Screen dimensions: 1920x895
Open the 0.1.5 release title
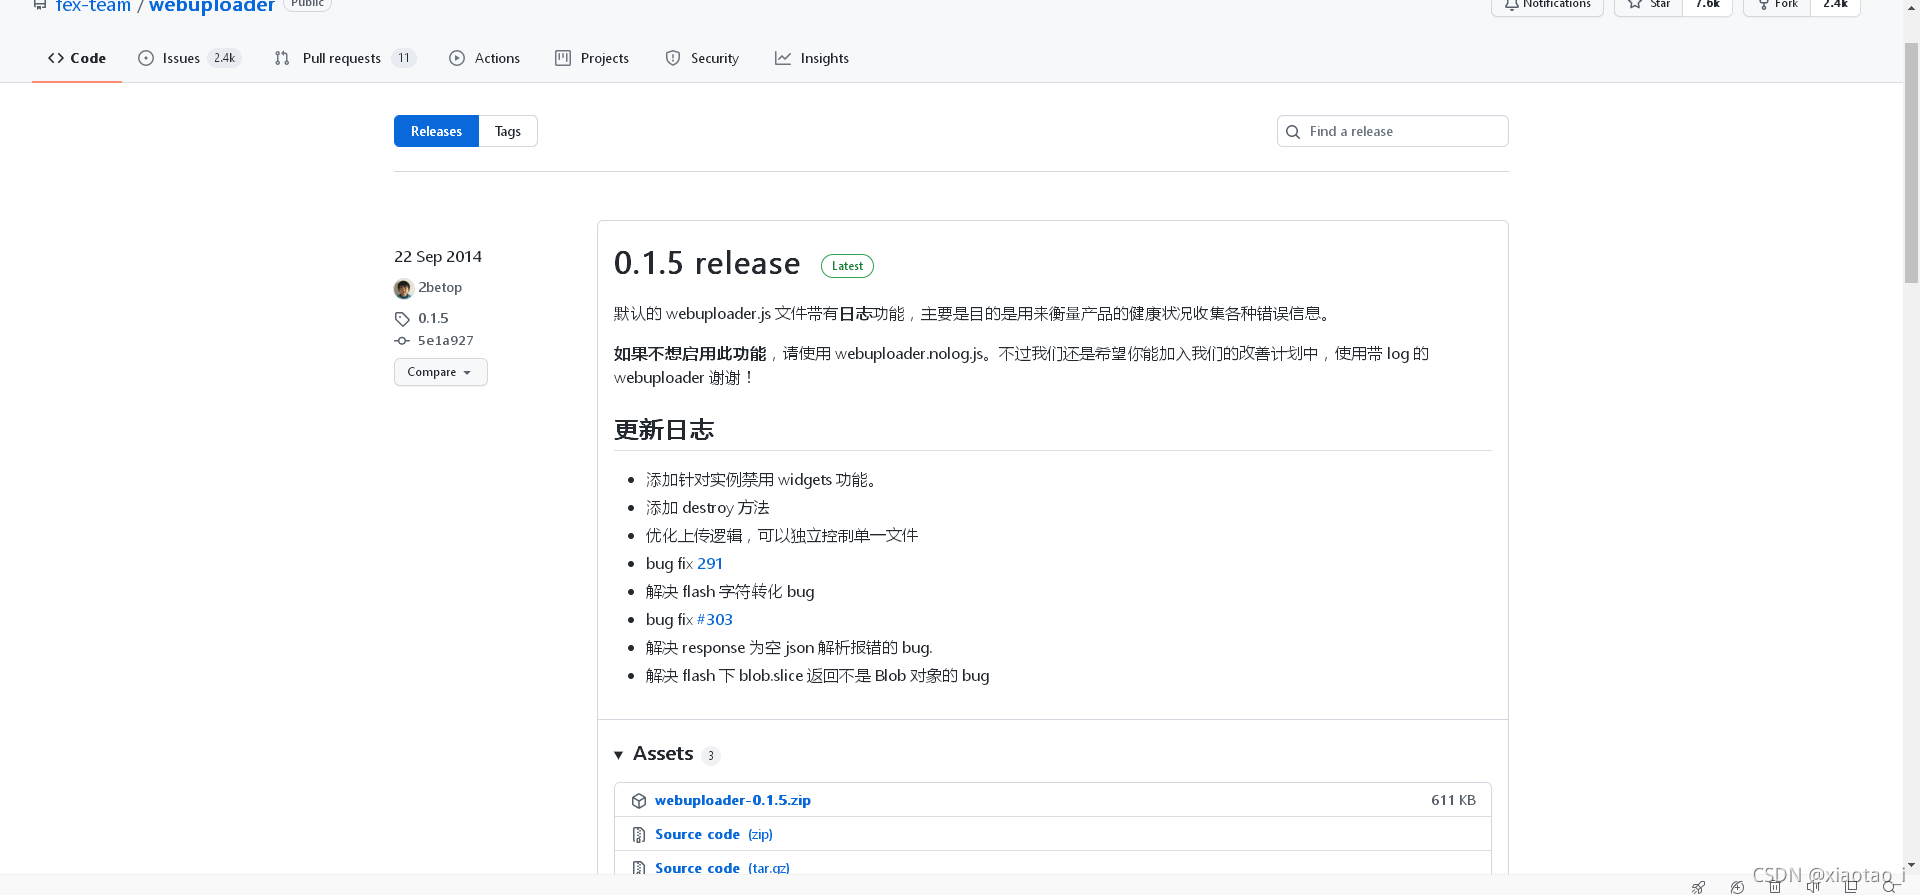click(707, 263)
